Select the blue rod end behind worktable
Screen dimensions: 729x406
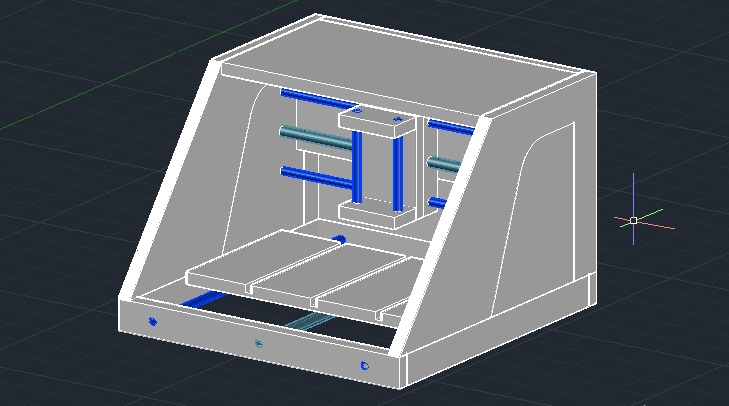pos(339,240)
